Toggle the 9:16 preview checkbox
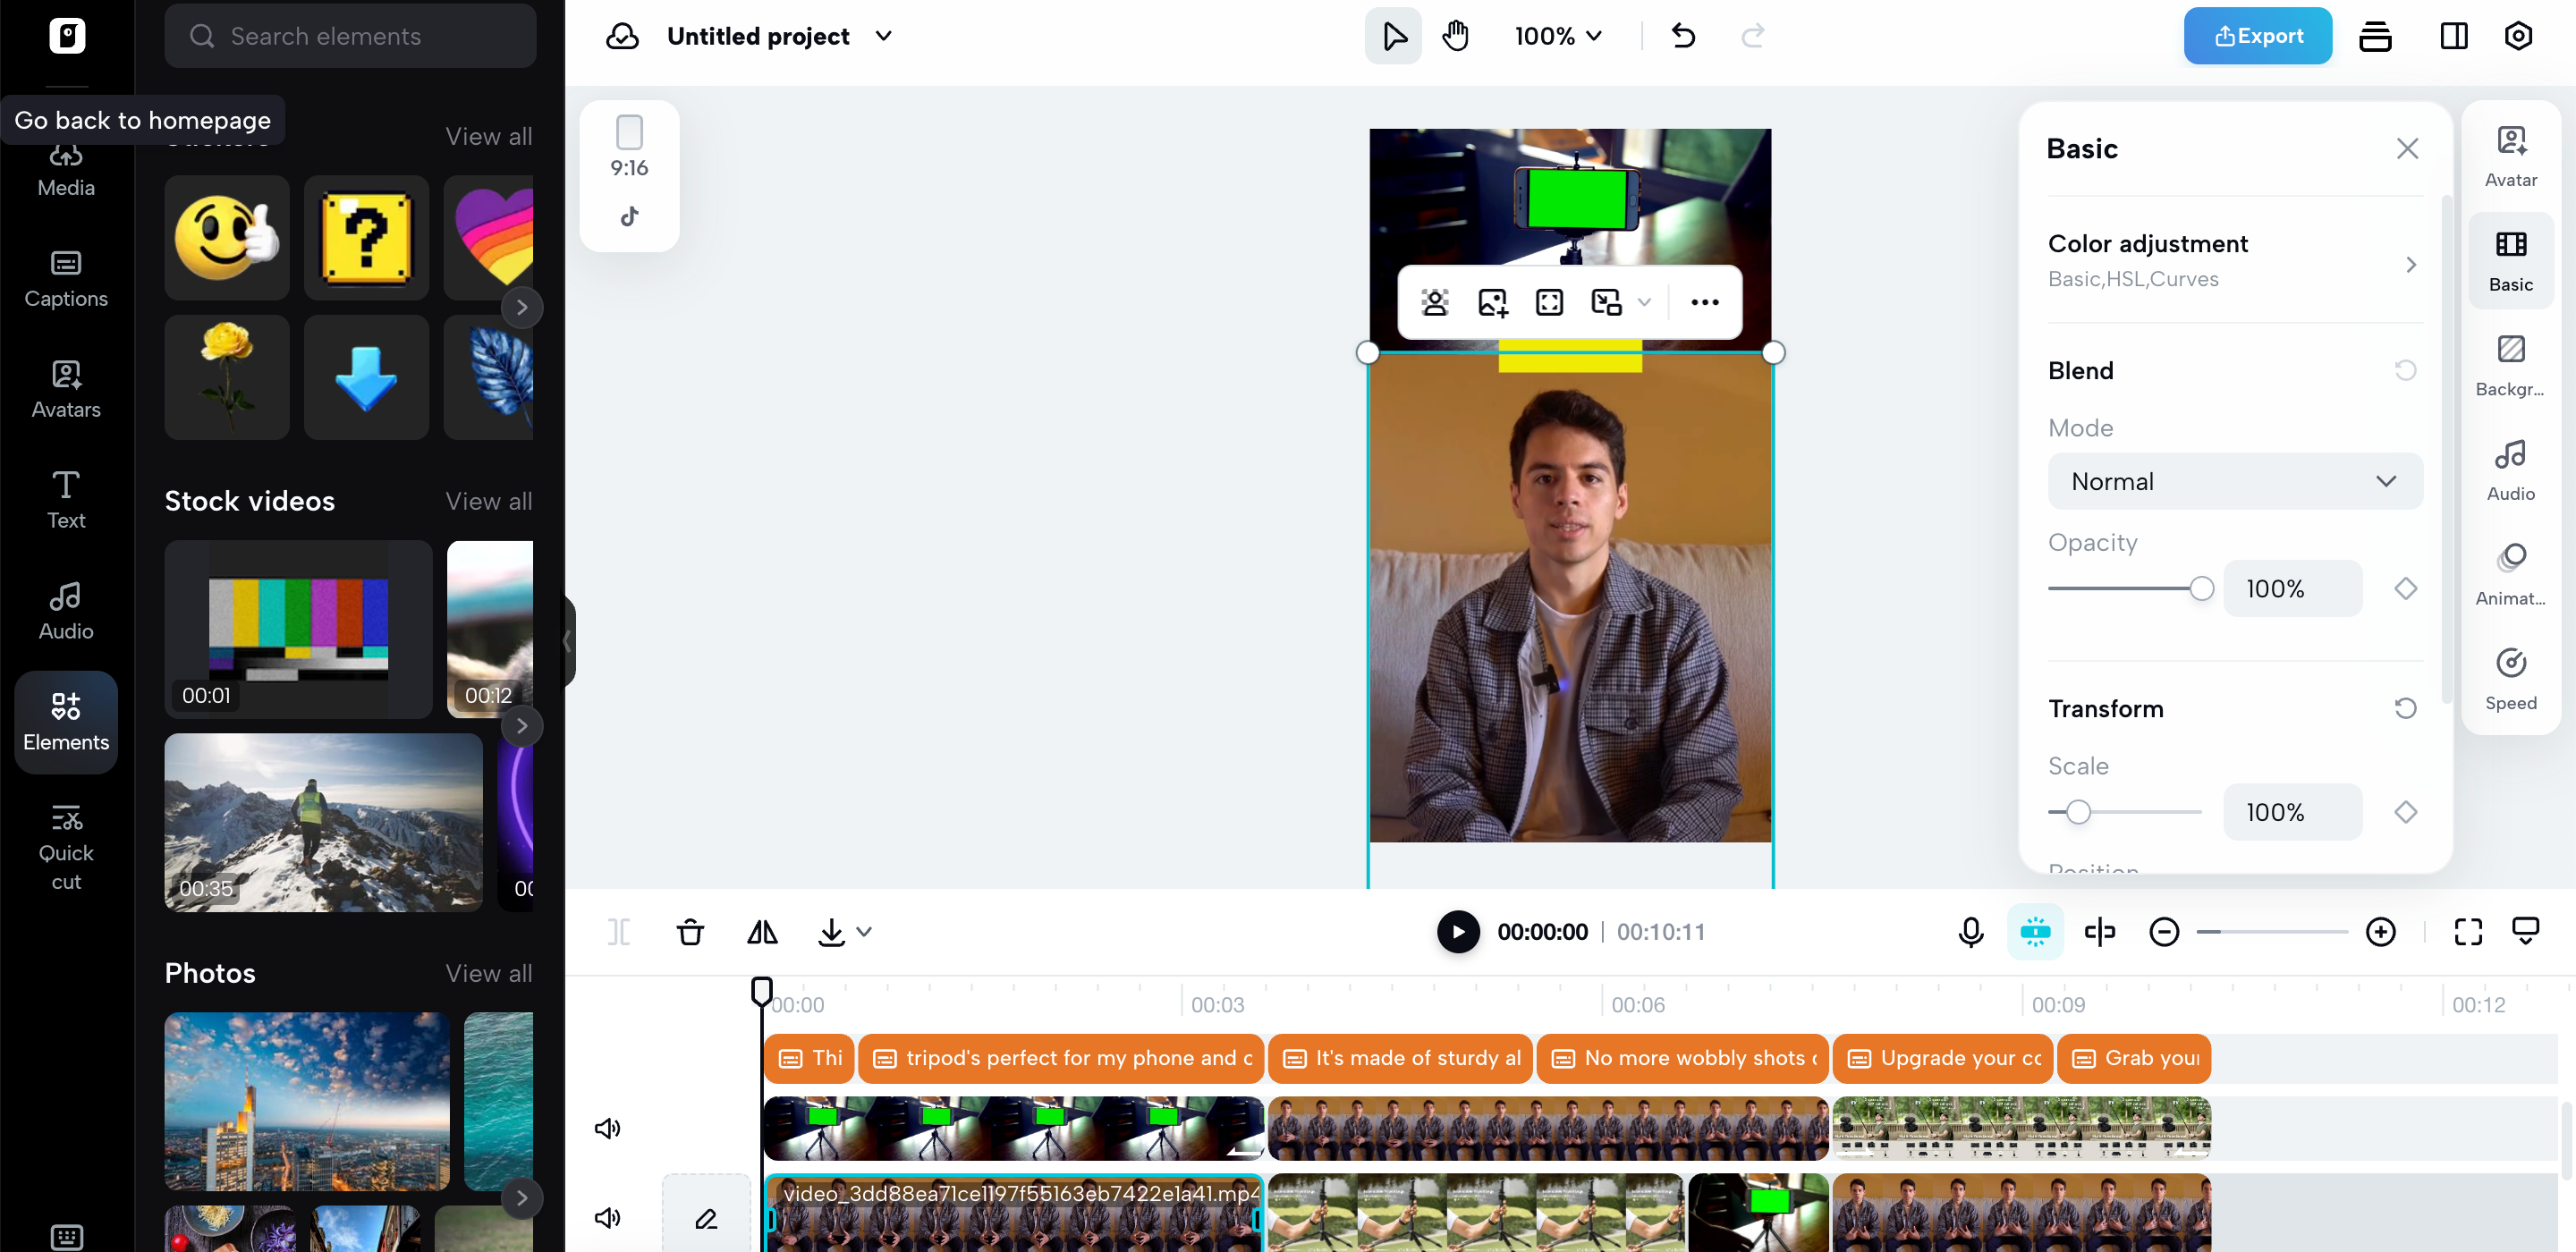The height and width of the screenshot is (1252, 2576). 629,131
